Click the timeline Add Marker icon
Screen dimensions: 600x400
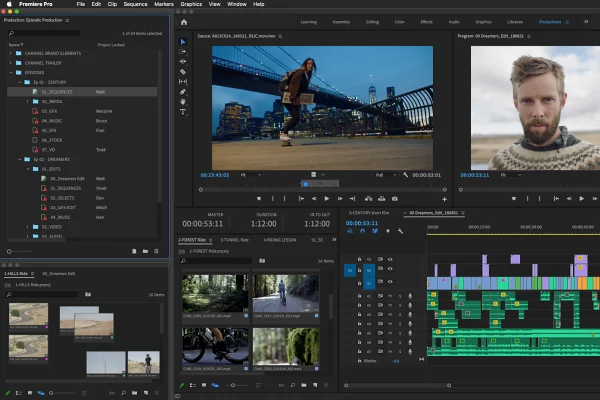tap(388, 231)
